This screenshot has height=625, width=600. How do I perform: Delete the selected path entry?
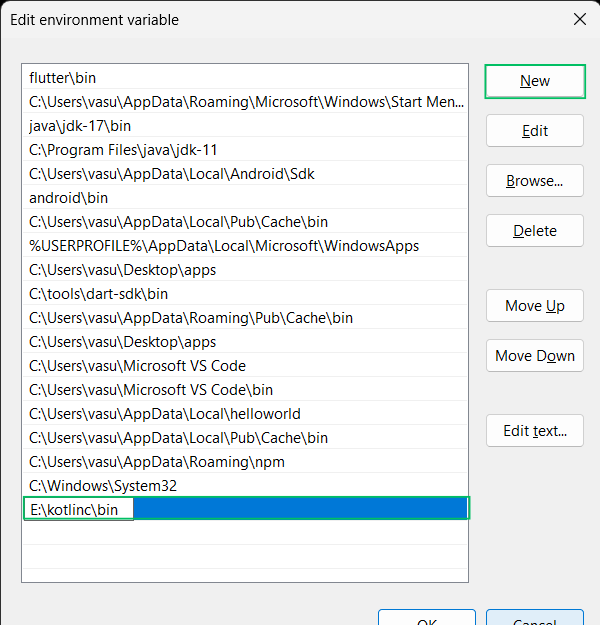(535, 231)
